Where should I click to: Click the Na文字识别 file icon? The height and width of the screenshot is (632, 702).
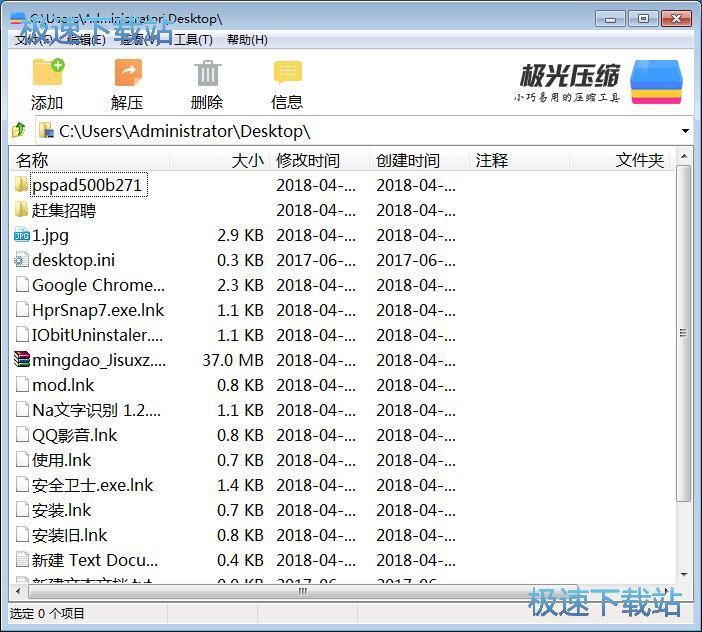point(22,410)
